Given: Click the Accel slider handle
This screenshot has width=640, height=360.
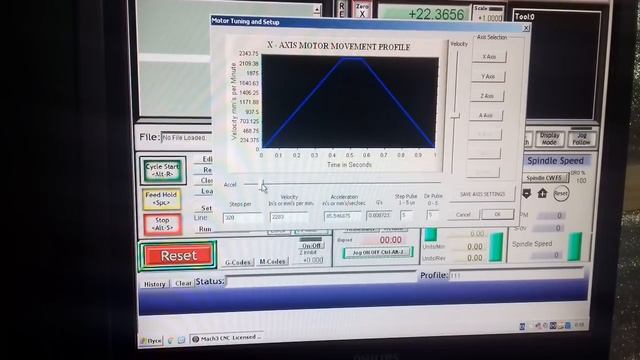Looking at the screenshot, I should [x=263, y=184].
